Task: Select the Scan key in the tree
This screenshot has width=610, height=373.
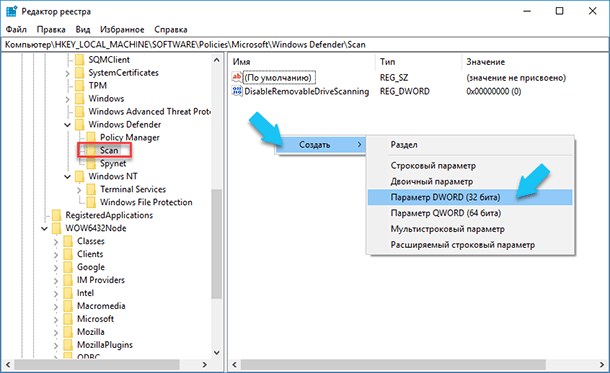Action: coord(109,151)
